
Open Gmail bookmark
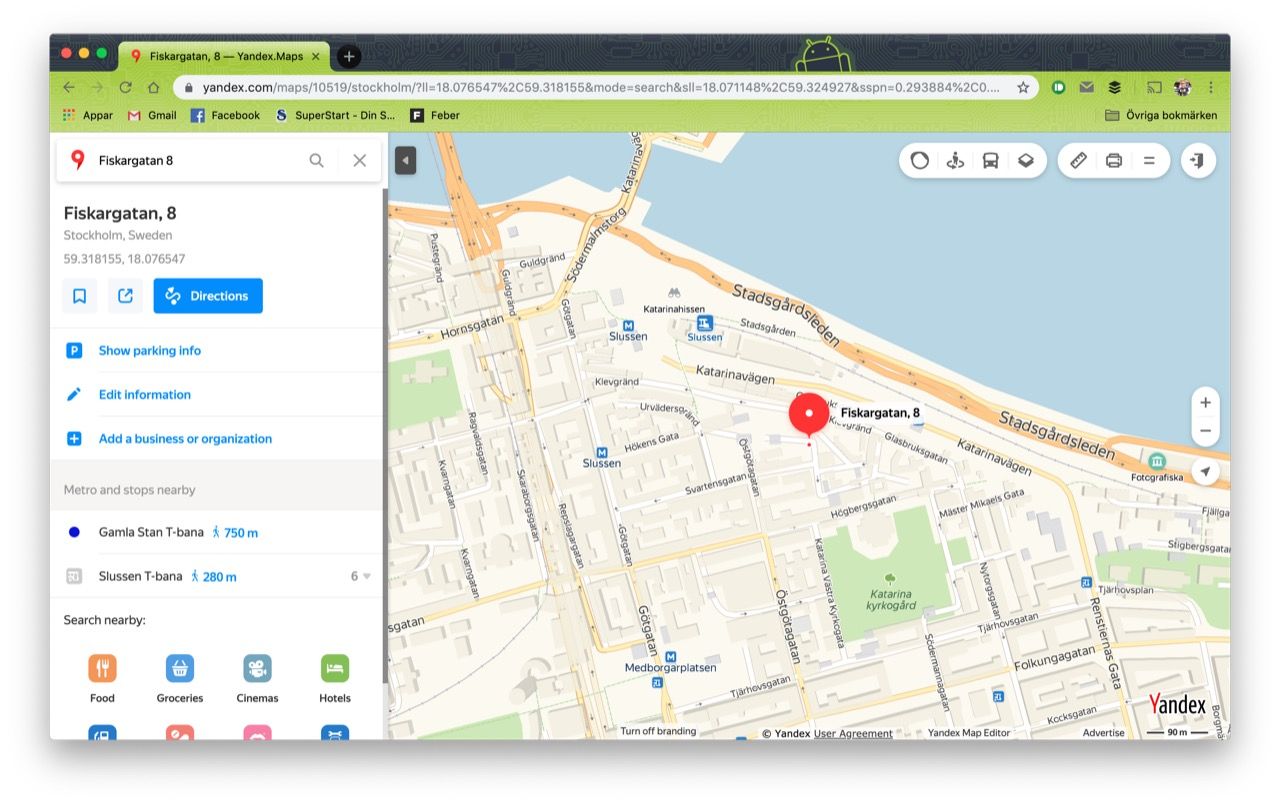[152, 115]
